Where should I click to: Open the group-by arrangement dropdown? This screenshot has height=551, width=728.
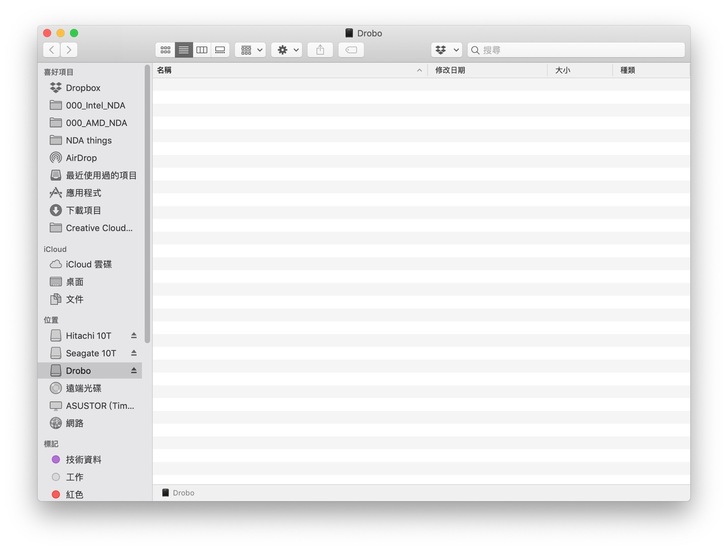250,50
